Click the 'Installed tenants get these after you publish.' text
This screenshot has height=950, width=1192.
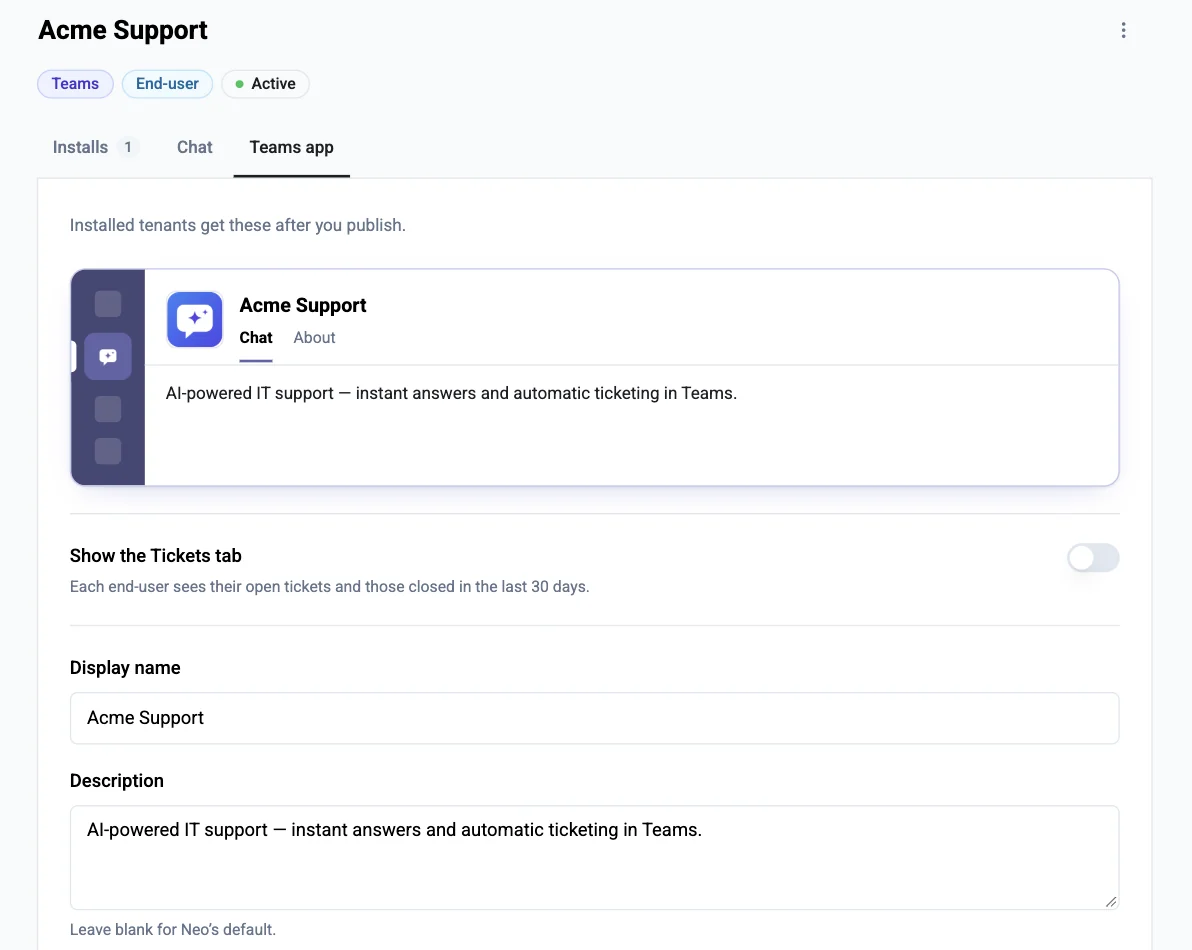click(238, 225)
